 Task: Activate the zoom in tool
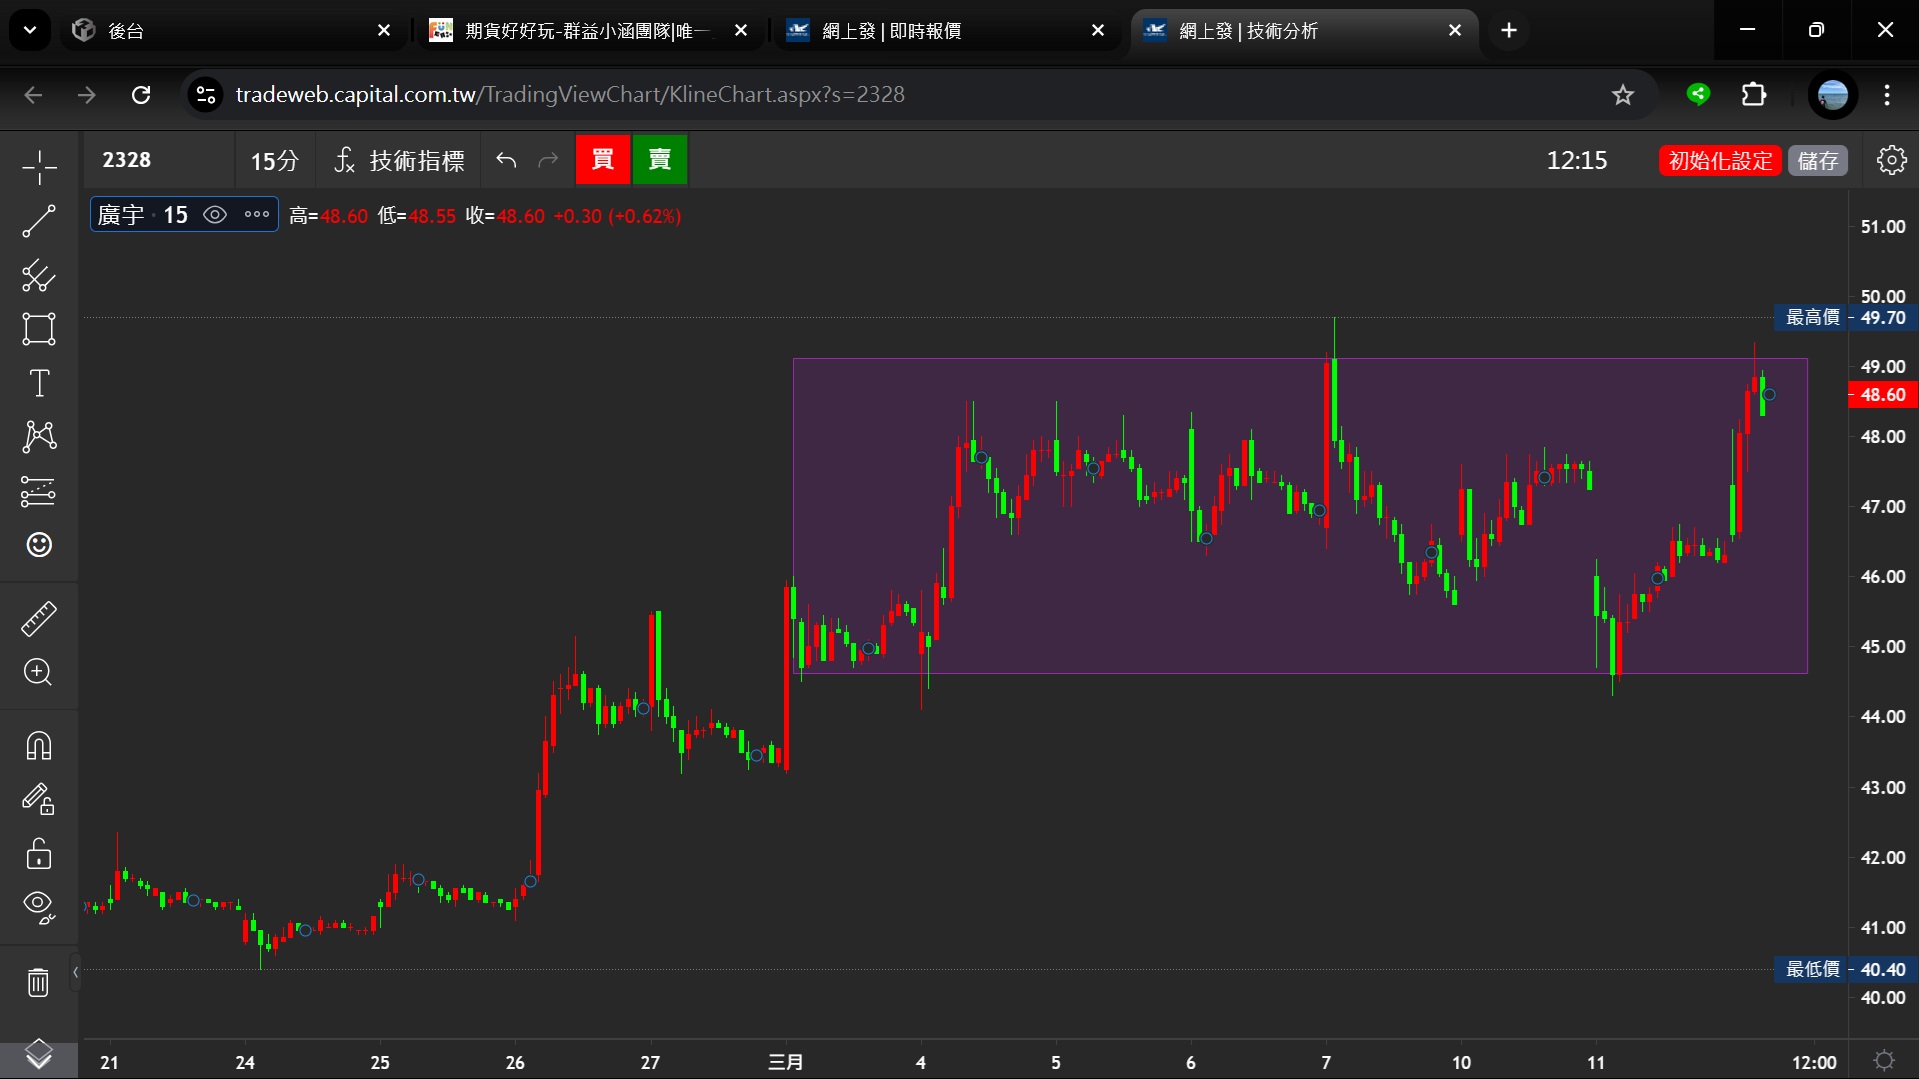click(x=39, y=672)
